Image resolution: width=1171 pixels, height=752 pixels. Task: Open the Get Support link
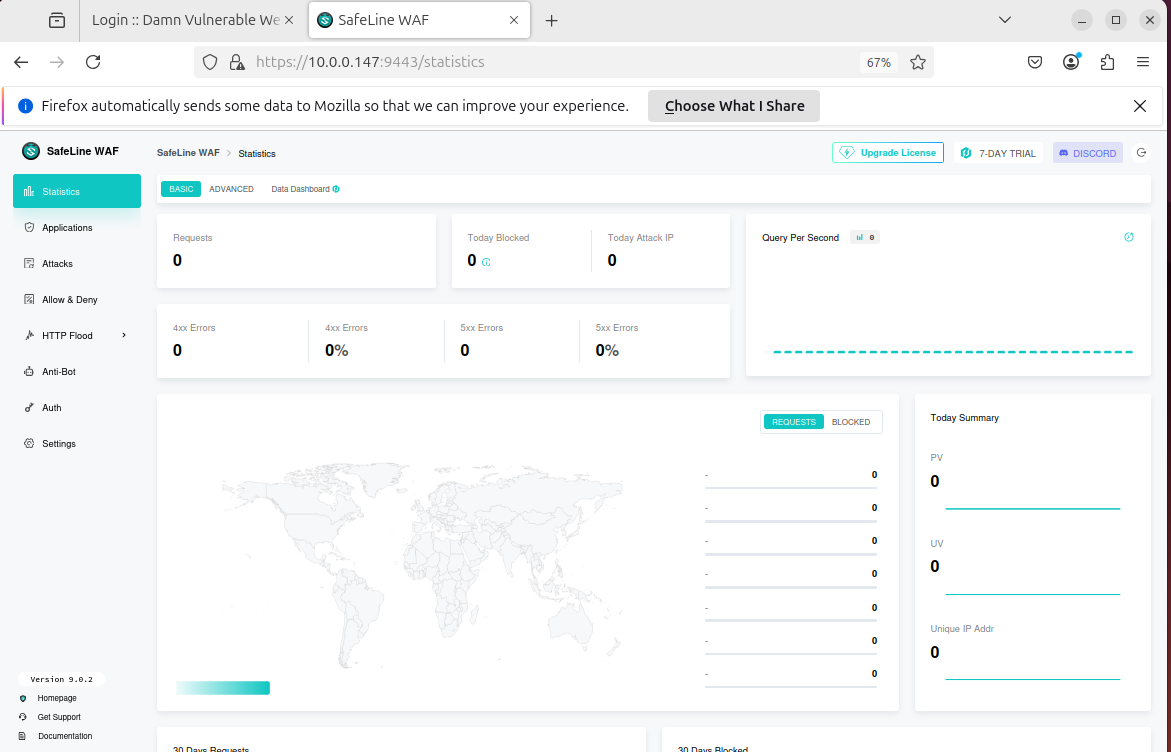click(59, 717)
